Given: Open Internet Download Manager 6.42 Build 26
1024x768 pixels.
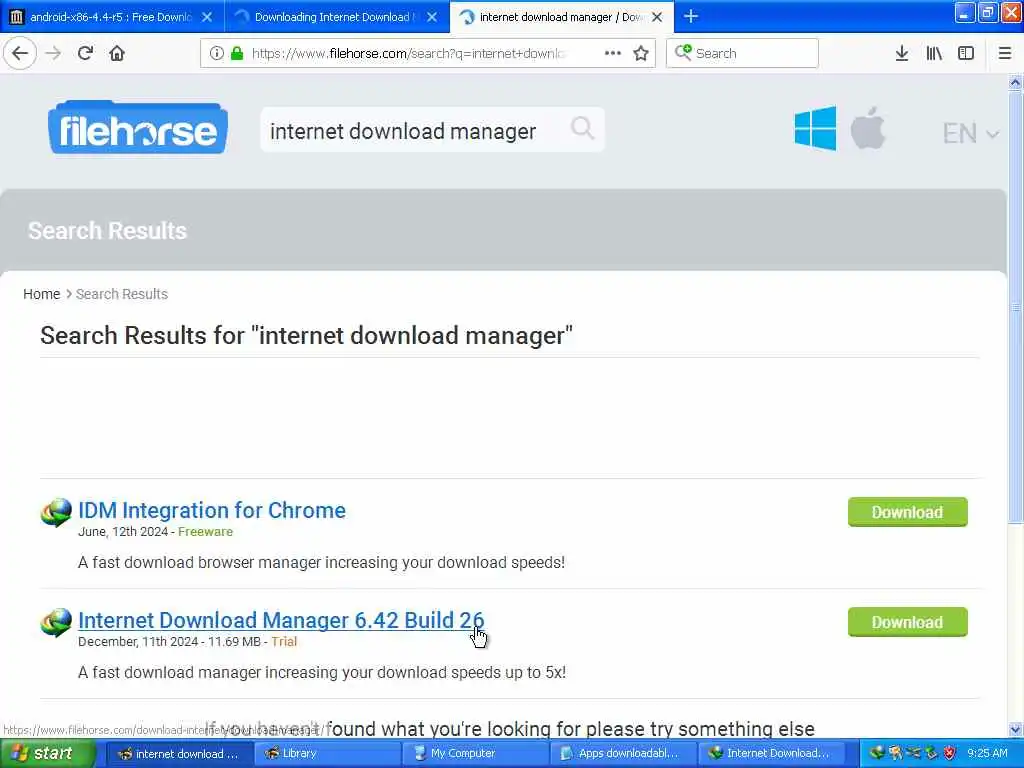Looking at the screenshot, I should [281, 620].
